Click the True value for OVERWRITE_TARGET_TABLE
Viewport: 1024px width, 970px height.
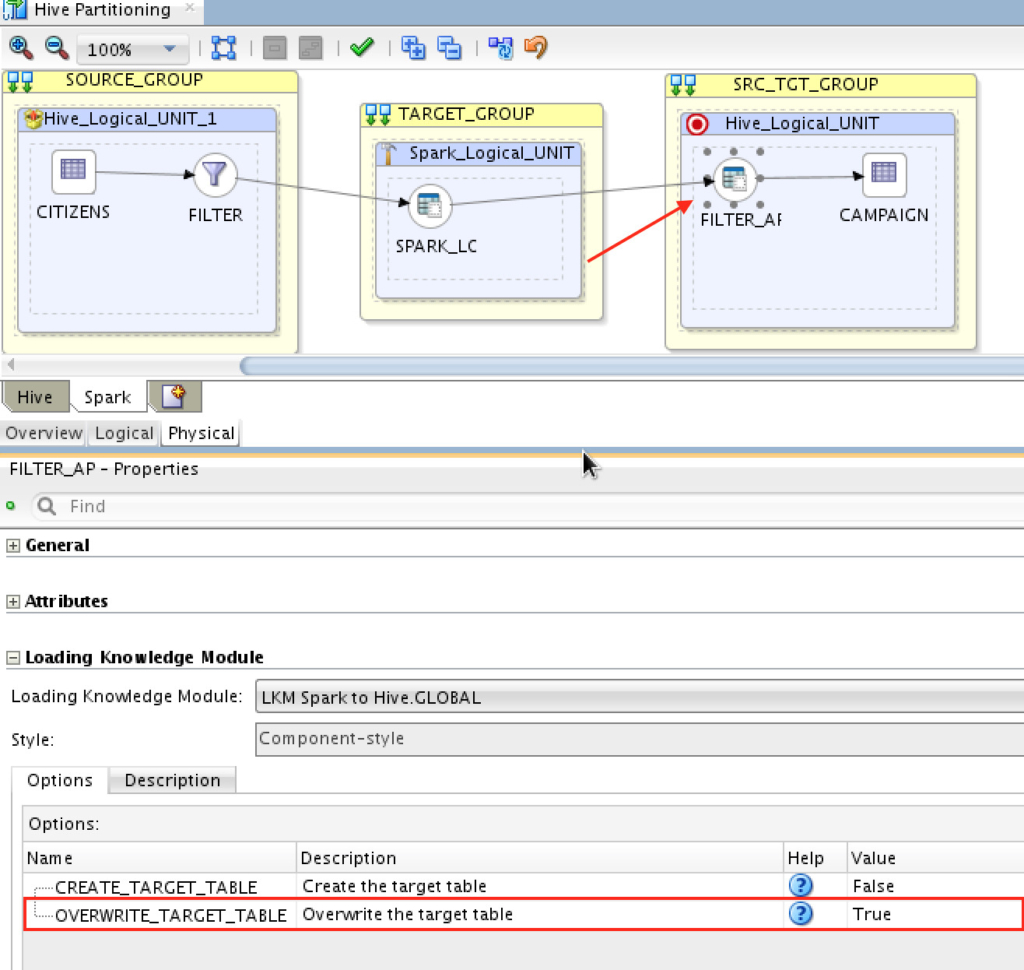pyautogui.click(x=872, y=914)
